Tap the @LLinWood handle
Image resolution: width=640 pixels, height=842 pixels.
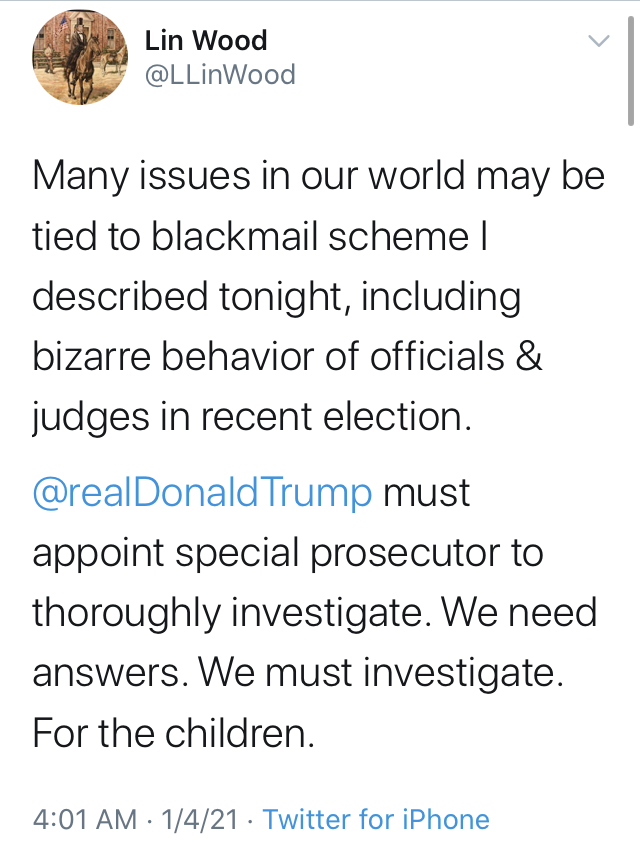click(x=220, y=75)
